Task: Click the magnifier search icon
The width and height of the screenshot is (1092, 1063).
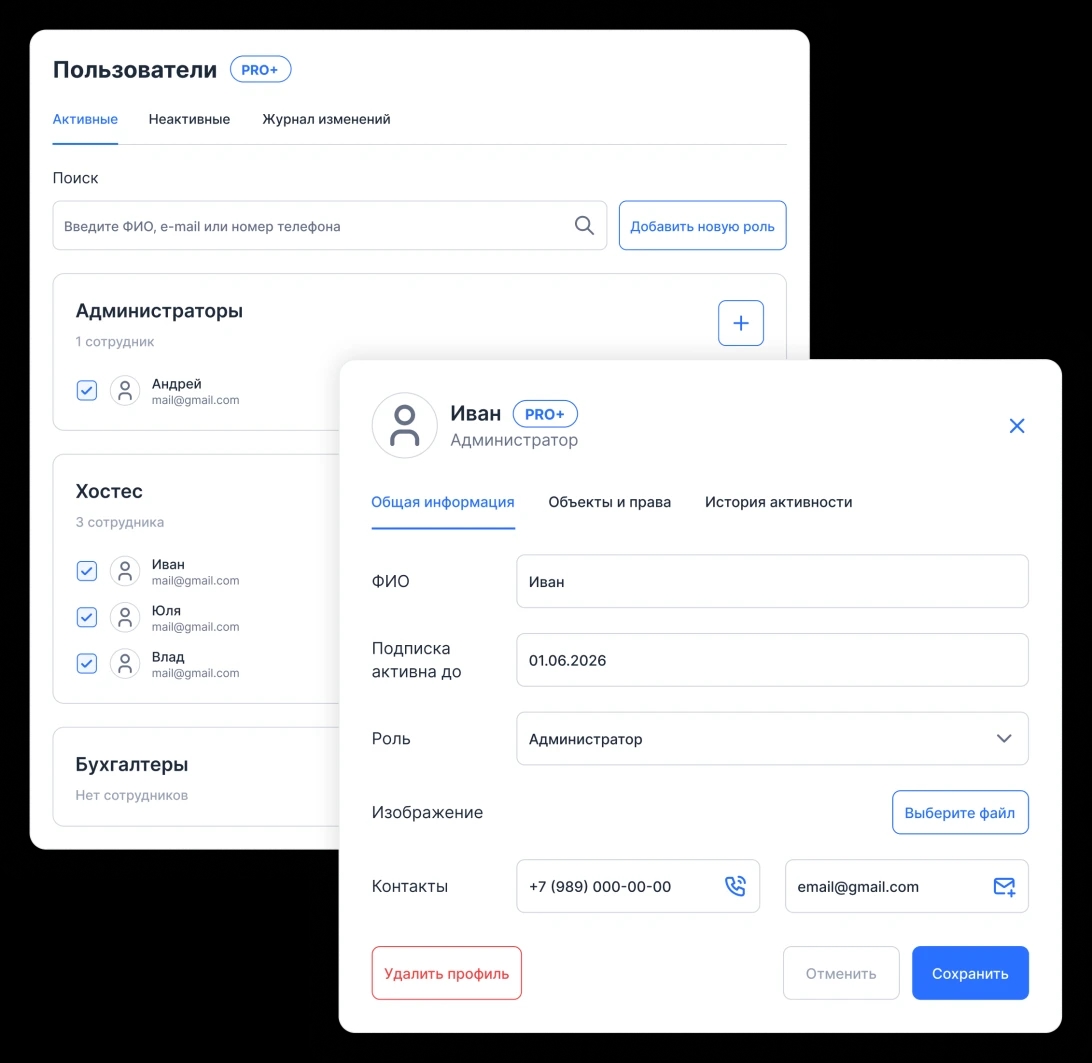Action: click(x=584, y=226)
